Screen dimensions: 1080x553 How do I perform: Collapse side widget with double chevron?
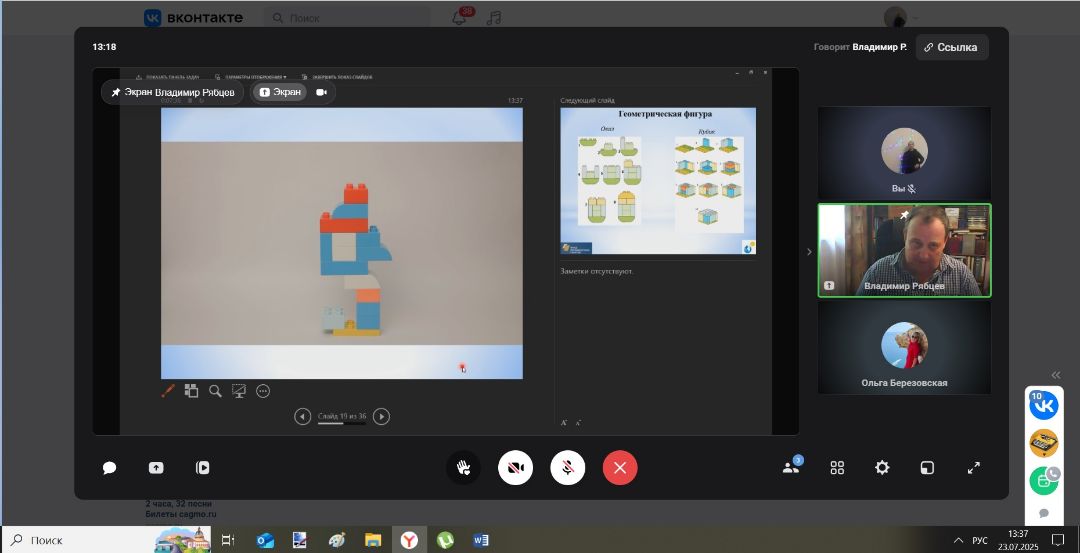[1055, 375]
